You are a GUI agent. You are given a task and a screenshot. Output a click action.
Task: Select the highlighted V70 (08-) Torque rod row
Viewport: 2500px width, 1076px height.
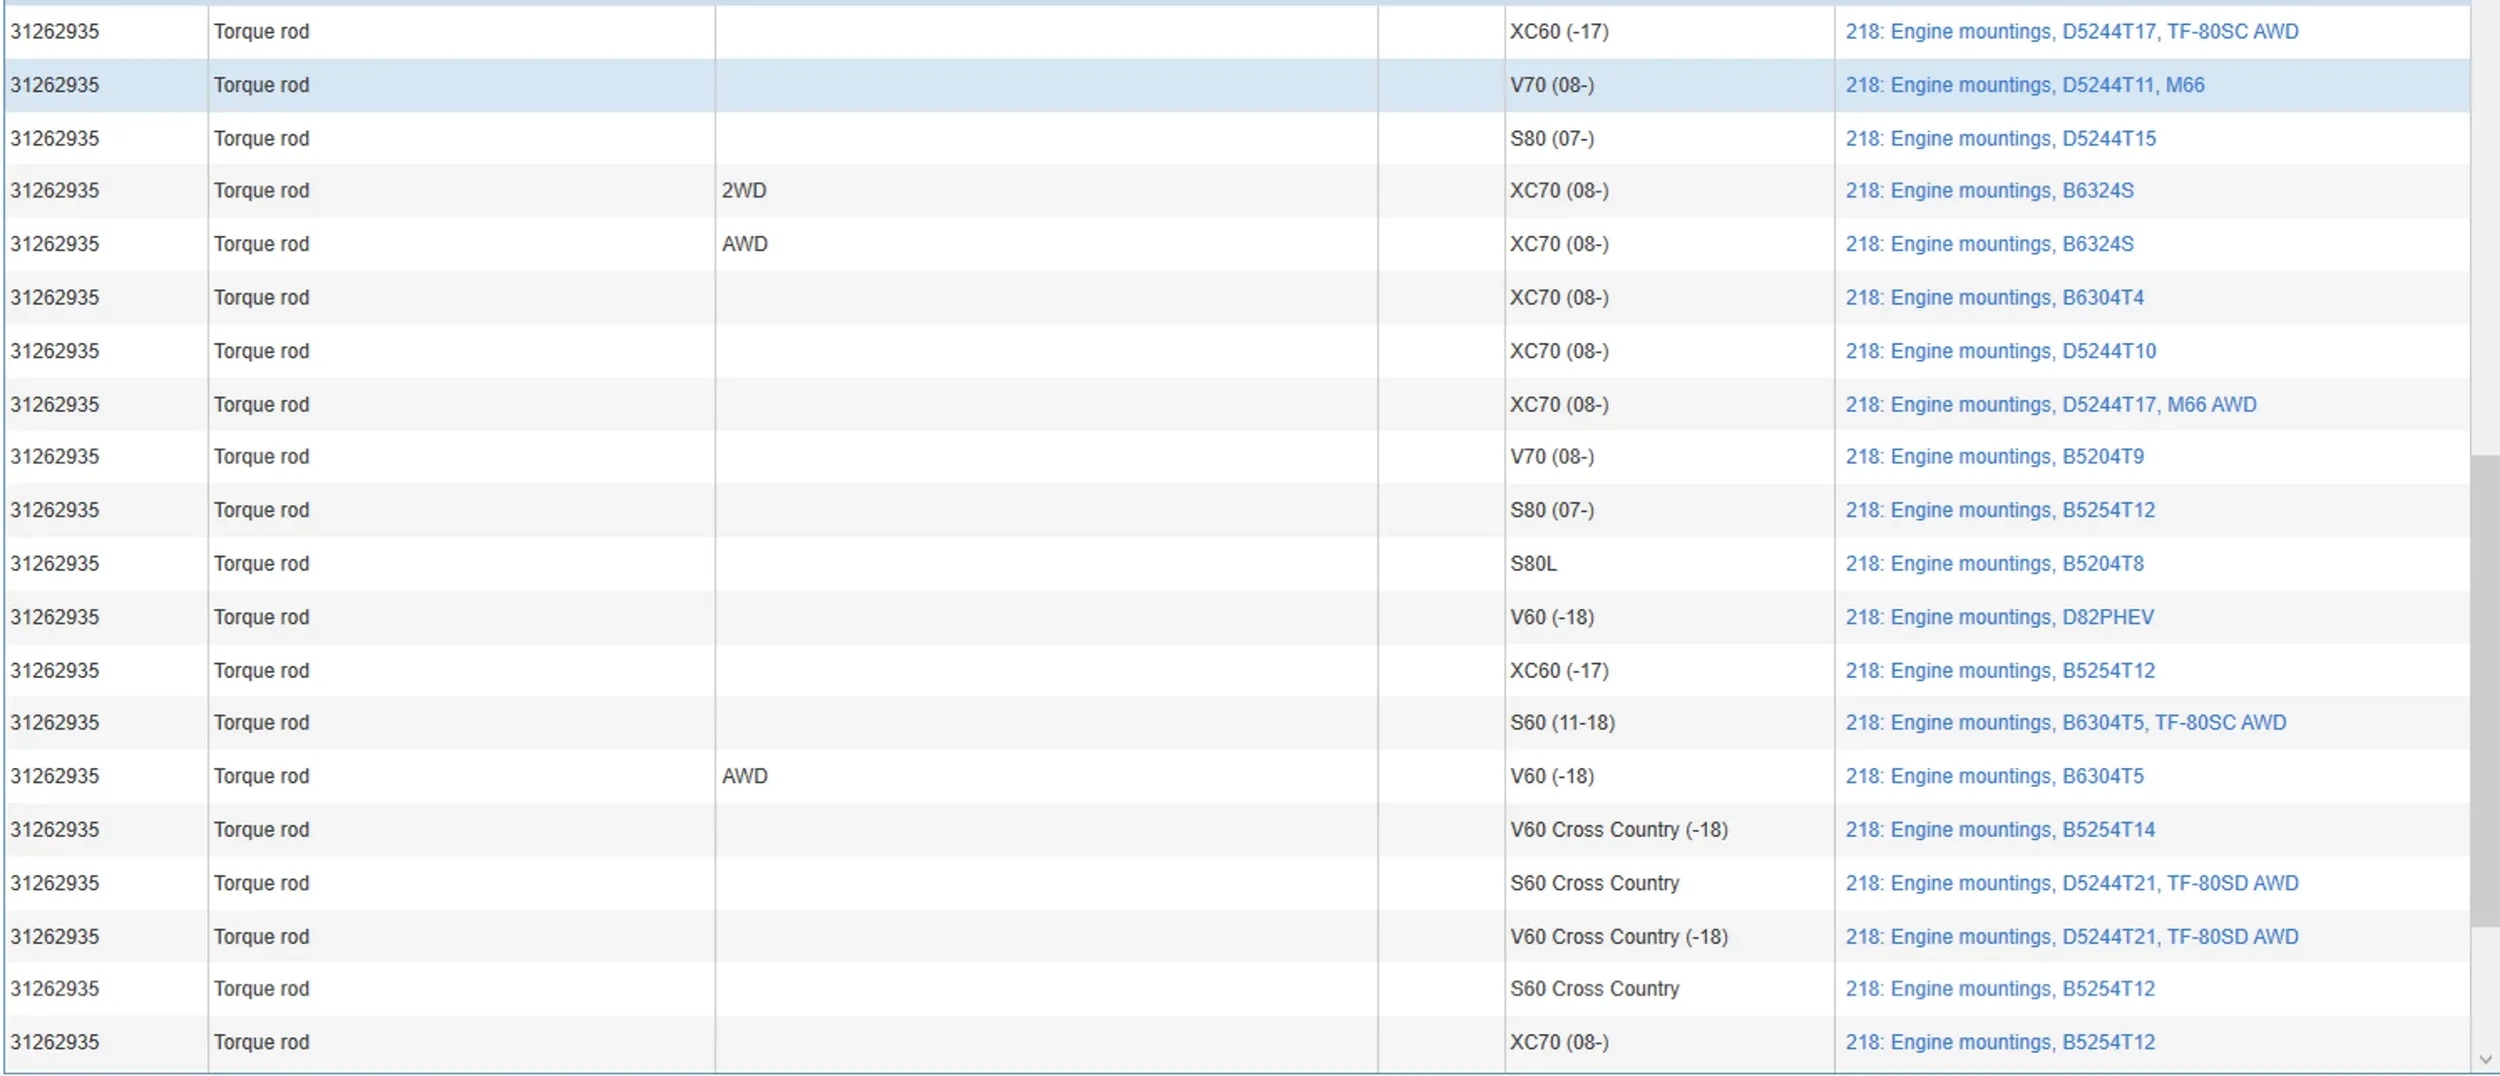coord(1237,86)
